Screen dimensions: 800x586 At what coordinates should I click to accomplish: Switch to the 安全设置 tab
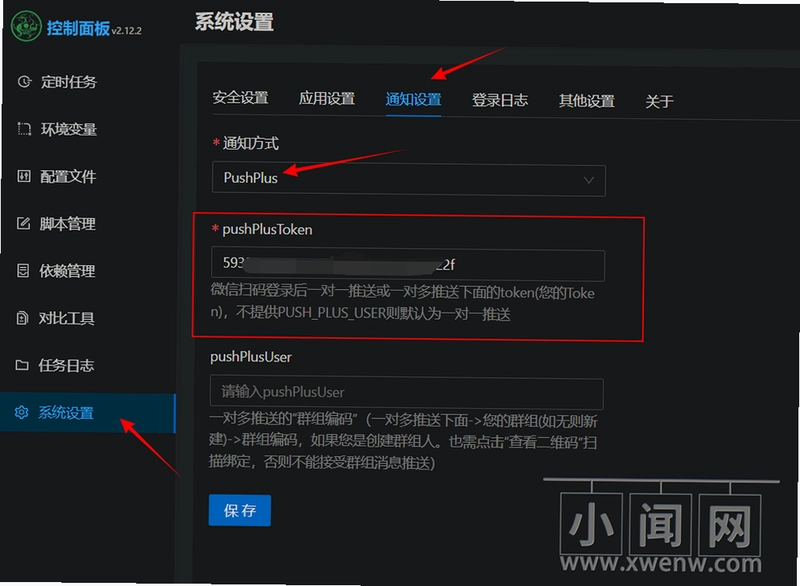[x=240, y=97]
